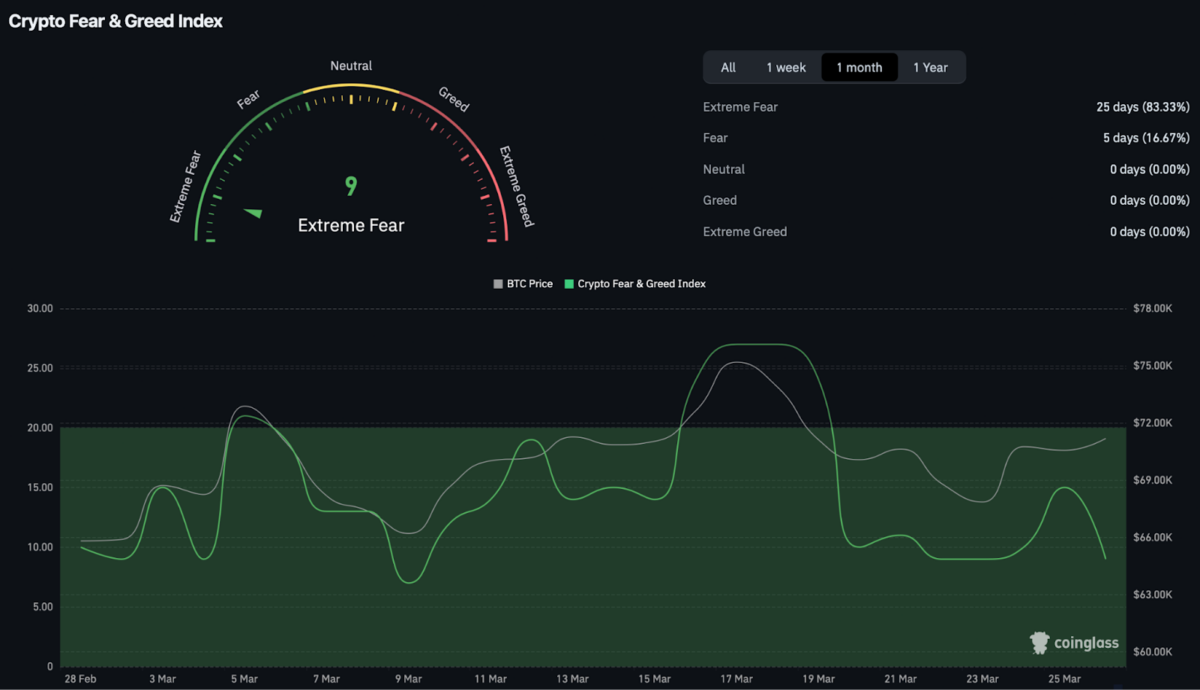The height and width of the screenshot is (690, 1200).
Task: Click the Crypto Fear & Greed Index page title
Action: click(116, 21)
